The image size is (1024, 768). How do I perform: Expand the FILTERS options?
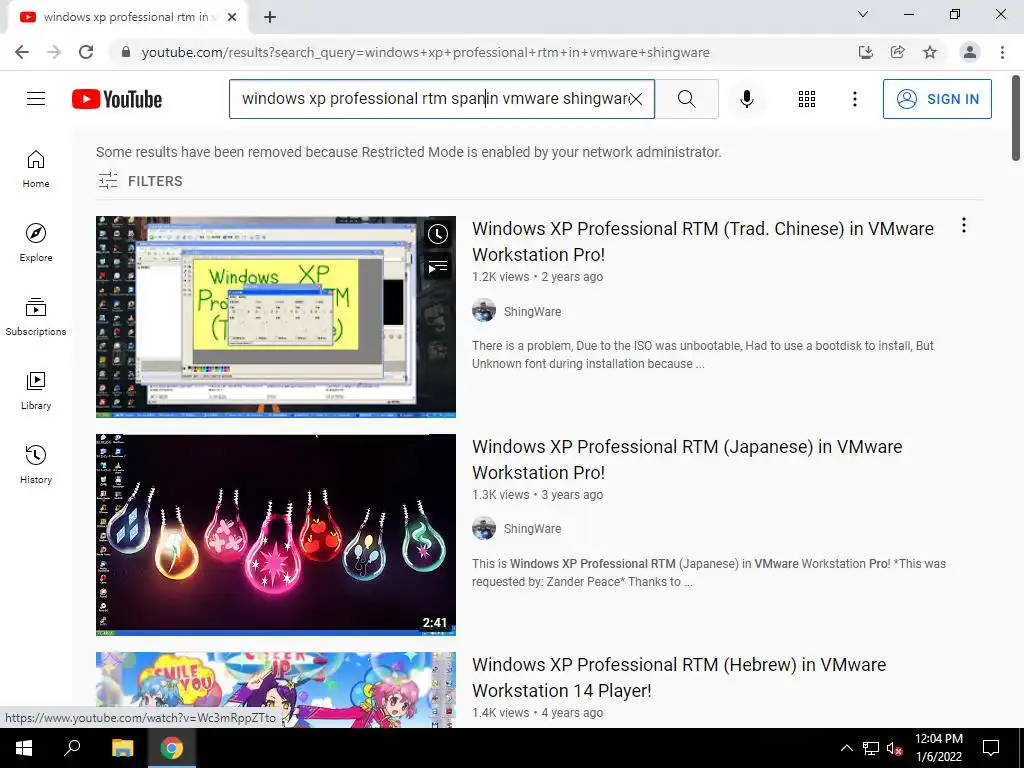click(x=140, y=181)
